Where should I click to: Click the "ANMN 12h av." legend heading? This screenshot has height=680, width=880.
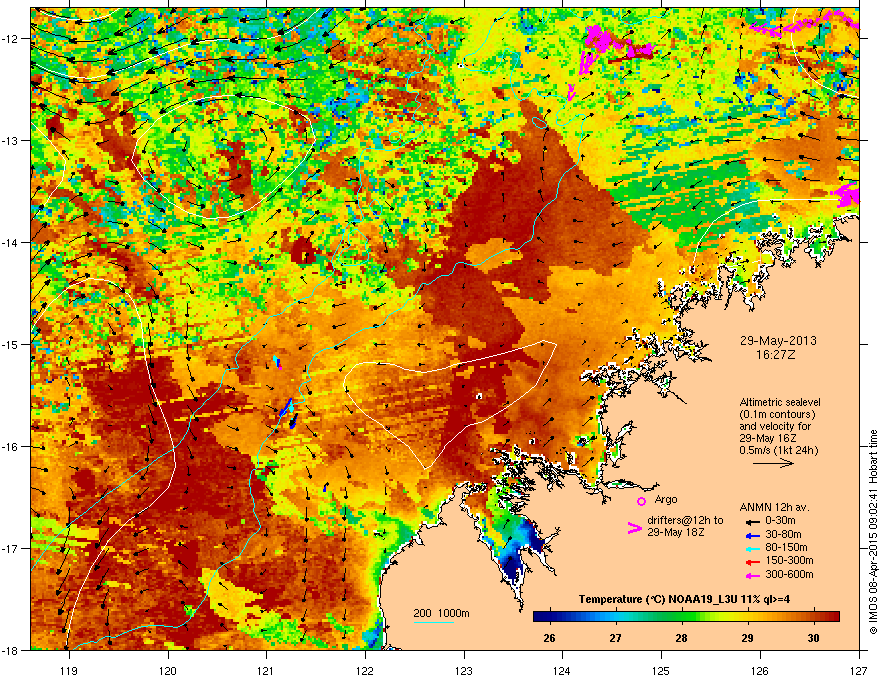pos(774,507)
